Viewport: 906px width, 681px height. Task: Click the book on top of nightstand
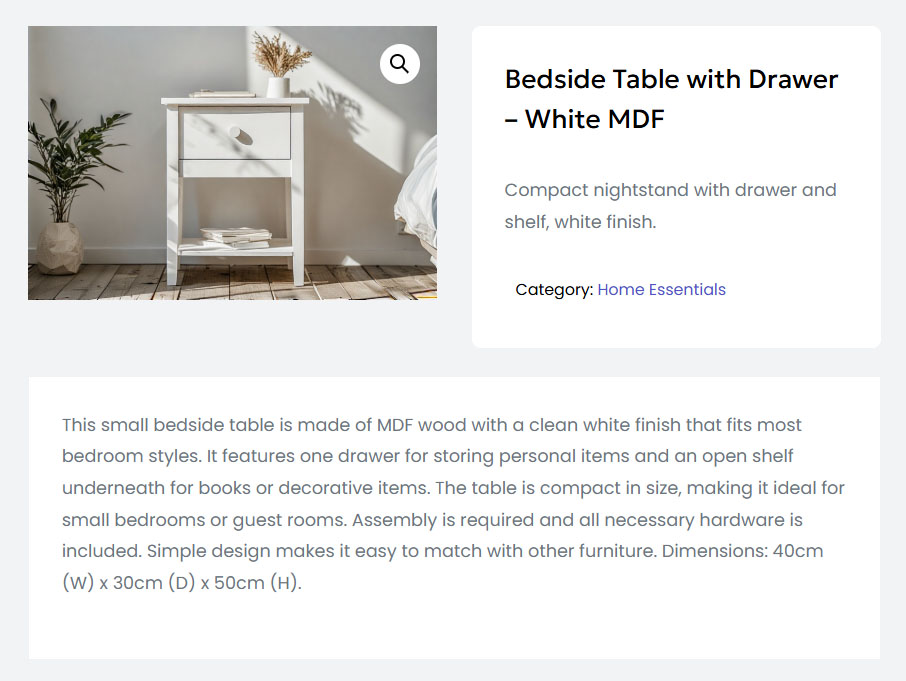coord(222,94)
